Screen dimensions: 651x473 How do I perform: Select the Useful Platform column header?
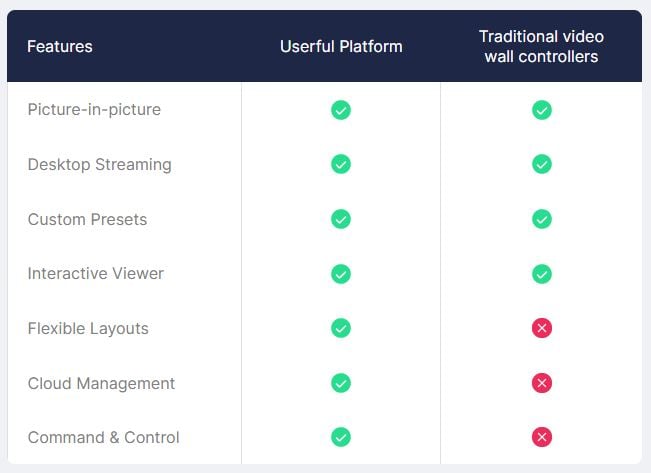(x=341, y=46)
